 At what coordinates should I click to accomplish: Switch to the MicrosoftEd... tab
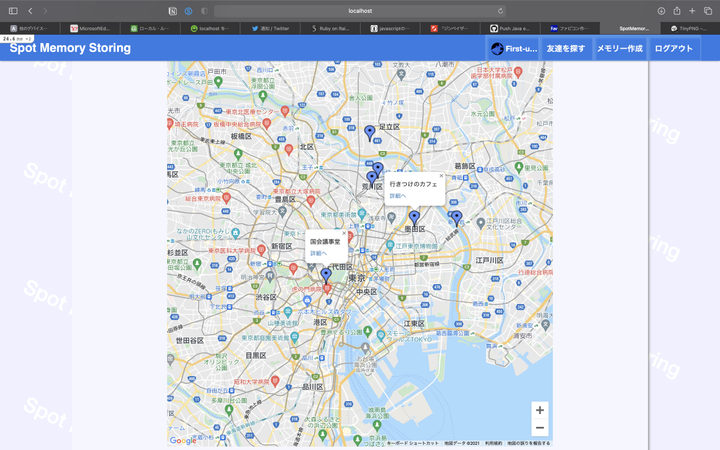tap(90, 28)
